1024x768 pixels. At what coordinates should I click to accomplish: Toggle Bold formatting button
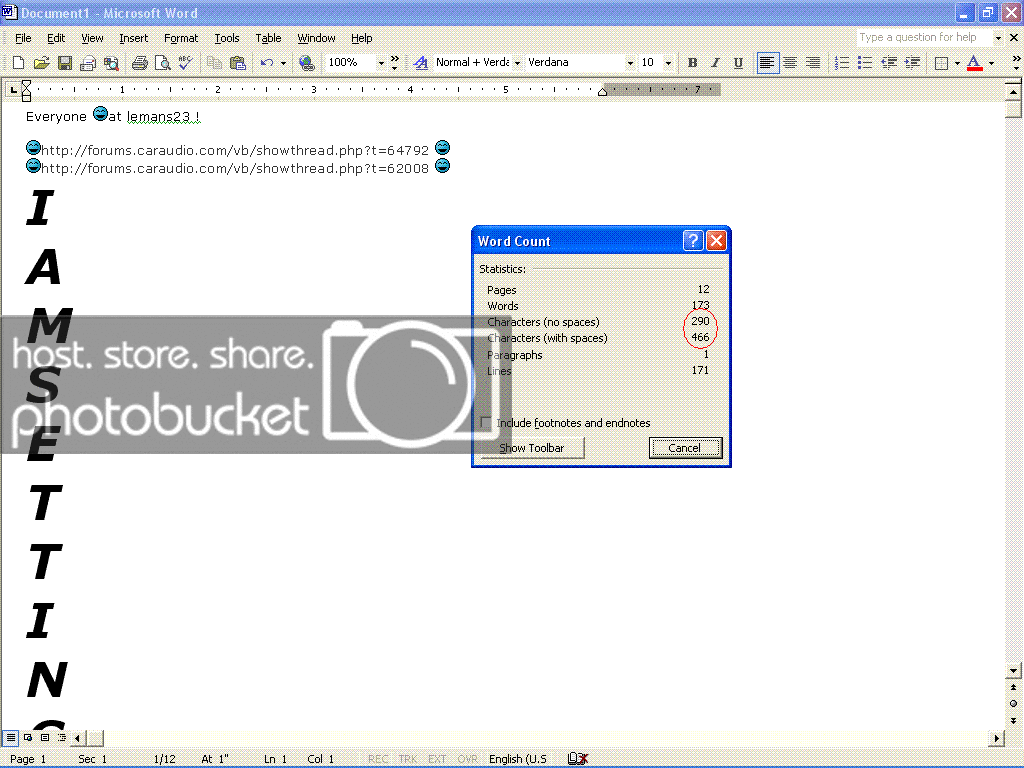[x=692, y=63]
